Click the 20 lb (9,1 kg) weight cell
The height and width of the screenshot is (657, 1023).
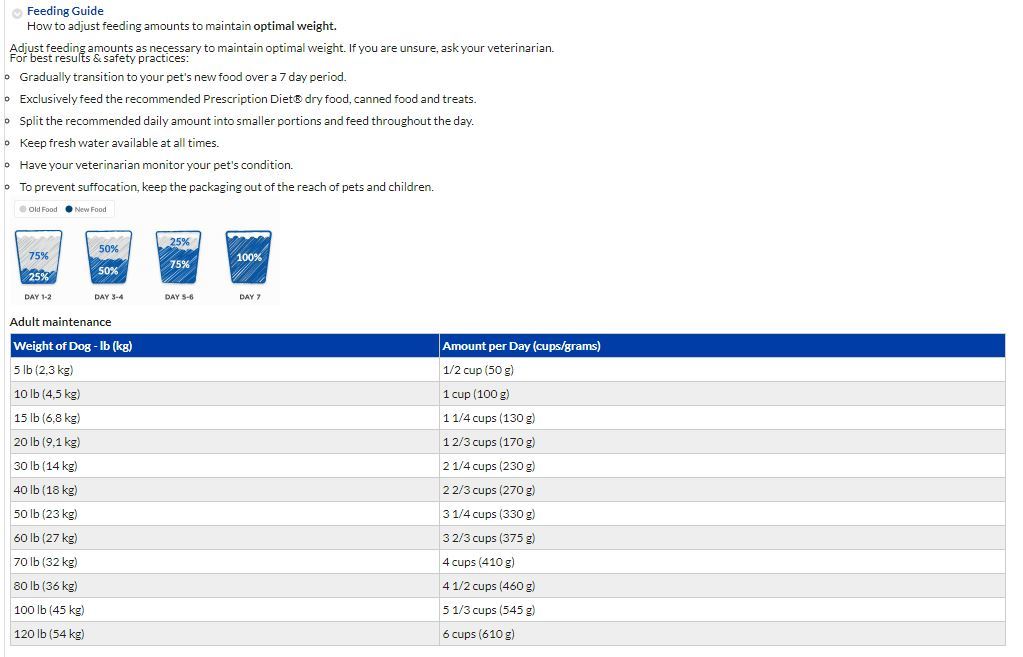pyautogui.click(x=47, y=442)
